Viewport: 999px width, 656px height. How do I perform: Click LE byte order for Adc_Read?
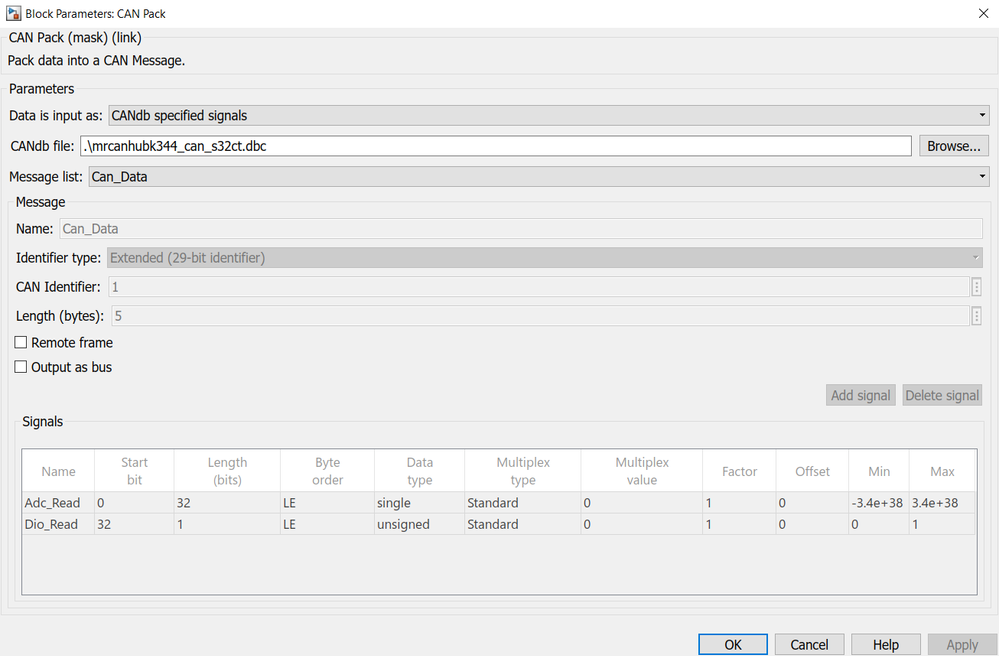pyautogui.click(x=327, y=503)
